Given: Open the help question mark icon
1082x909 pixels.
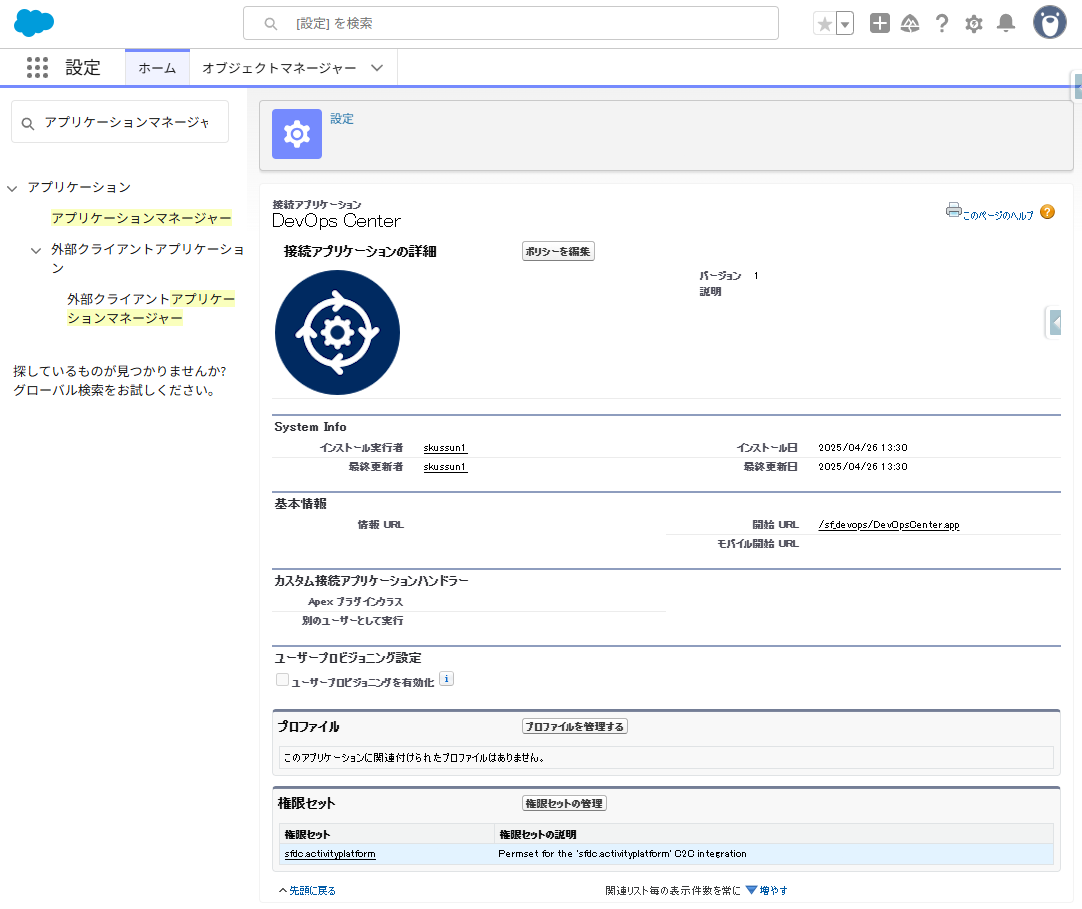Looking at the screenshot, I should pos(942,23).
